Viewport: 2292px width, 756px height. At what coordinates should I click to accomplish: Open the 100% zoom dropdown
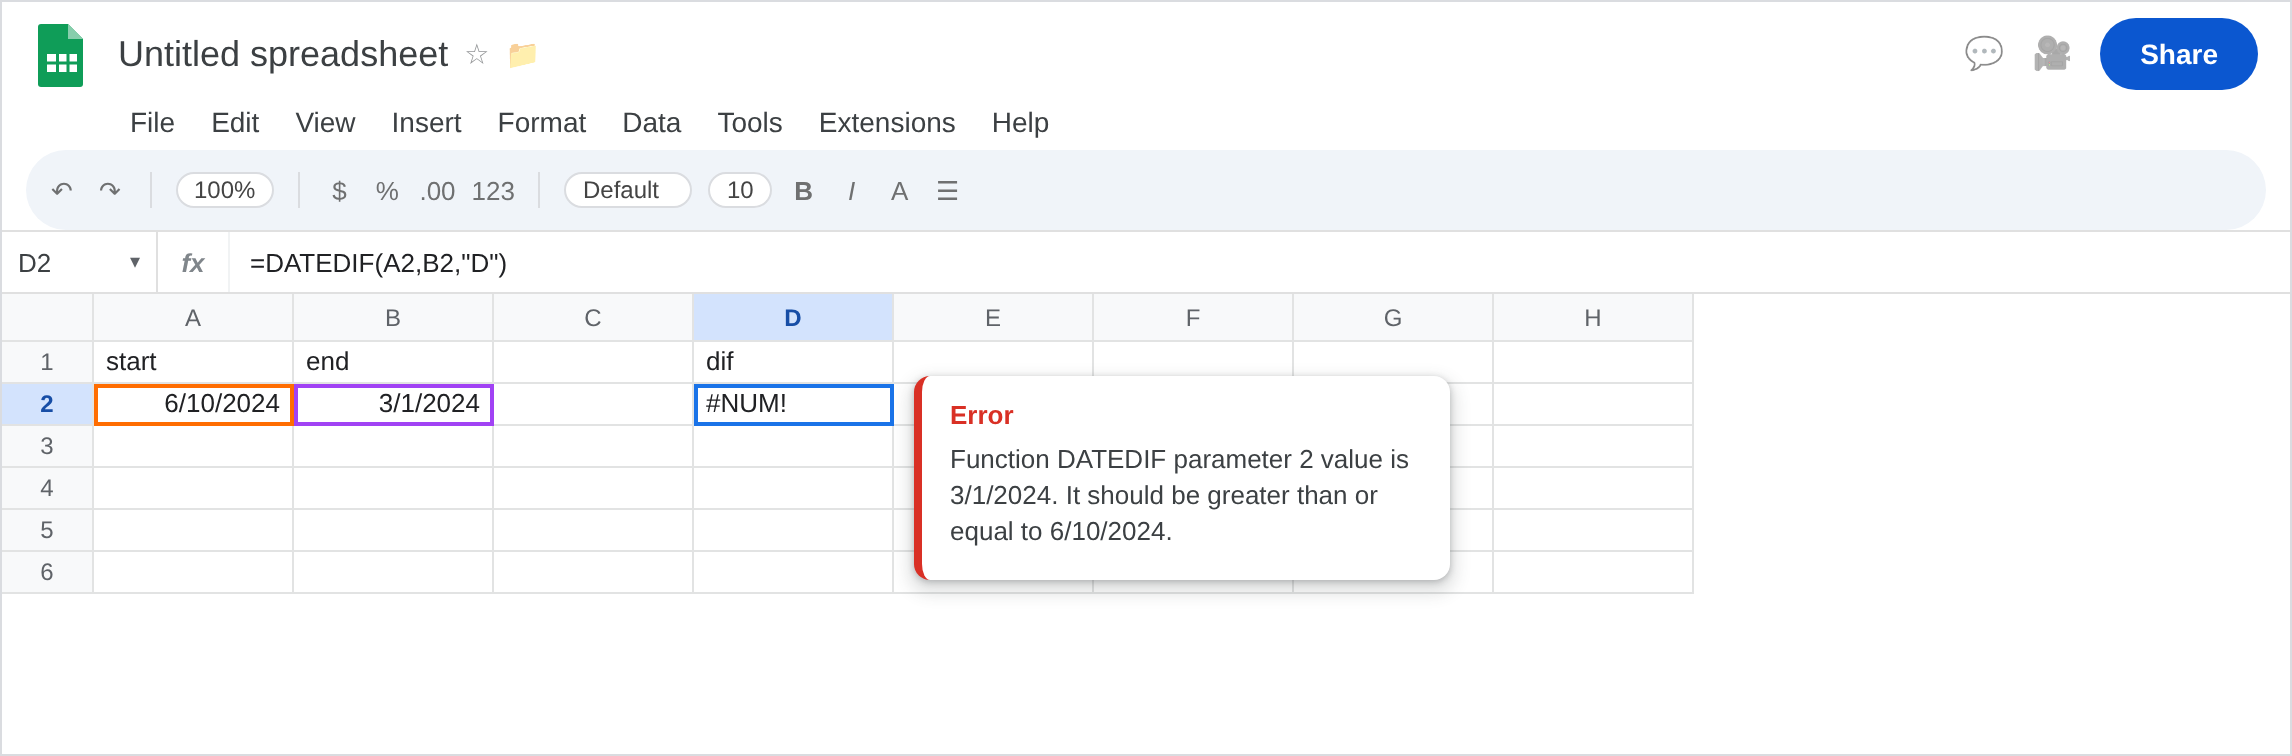pyautogui.click(x=225, y=190)
